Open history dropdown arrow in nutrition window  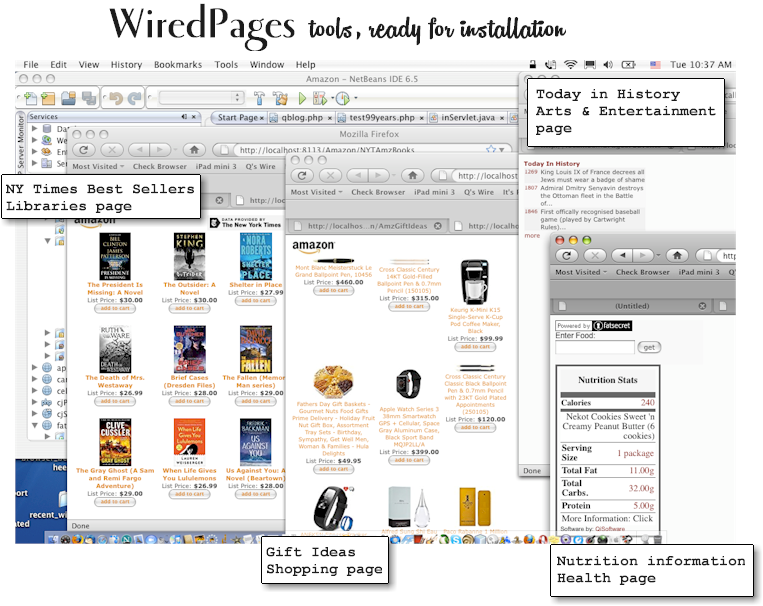tap(658, 256)
